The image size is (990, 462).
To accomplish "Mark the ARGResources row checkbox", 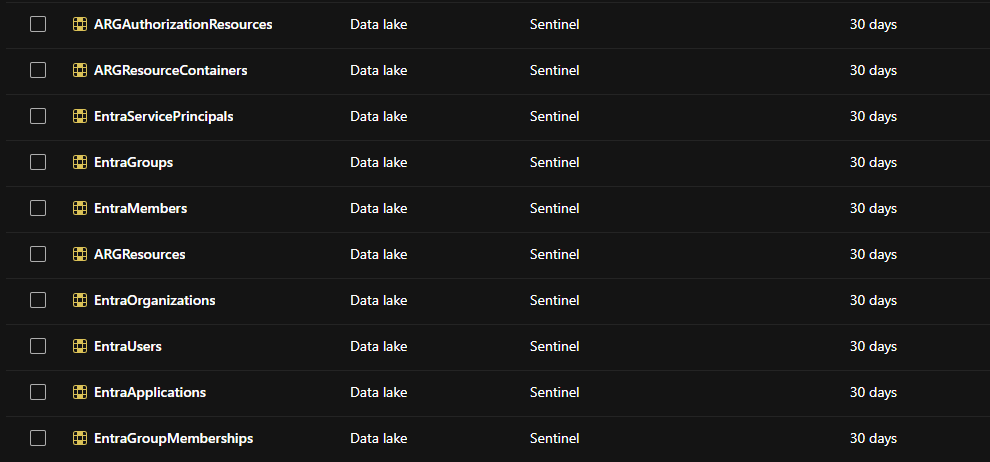I will tap(38, 254).
